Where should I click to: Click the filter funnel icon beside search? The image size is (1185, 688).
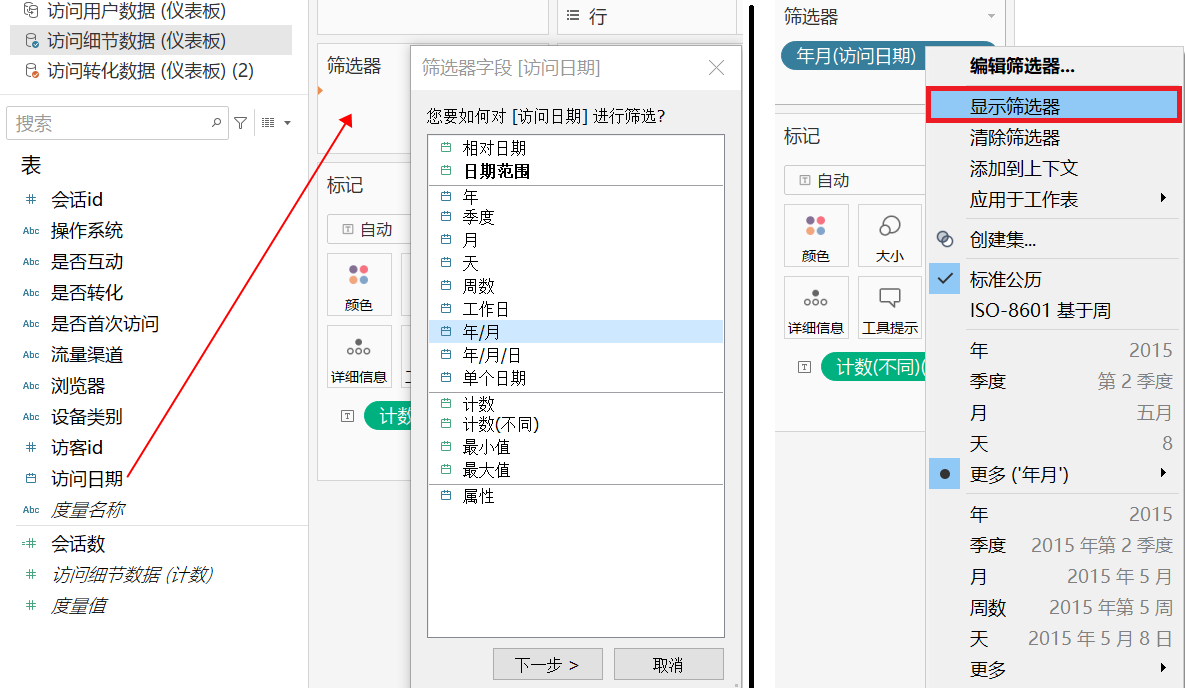[x=240, y=122]
